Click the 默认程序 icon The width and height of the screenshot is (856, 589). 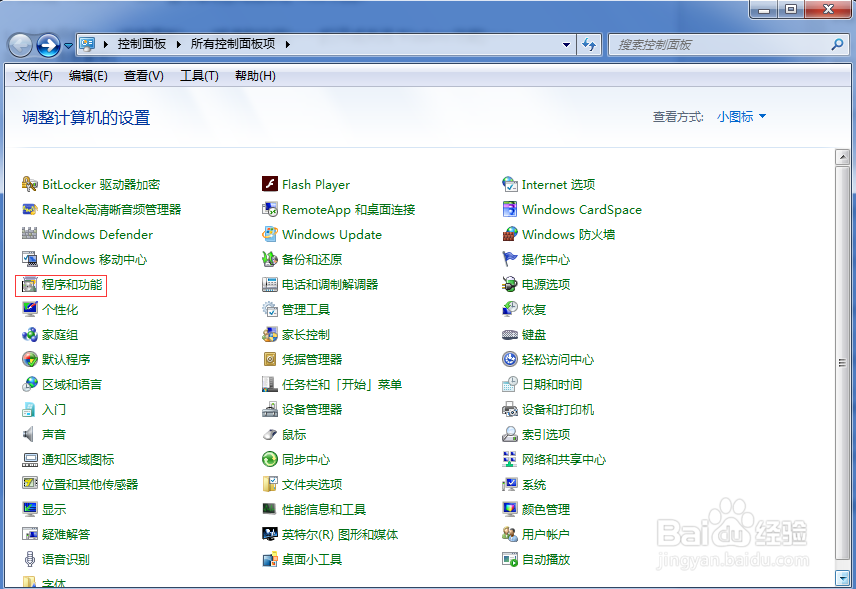[29, 359]
